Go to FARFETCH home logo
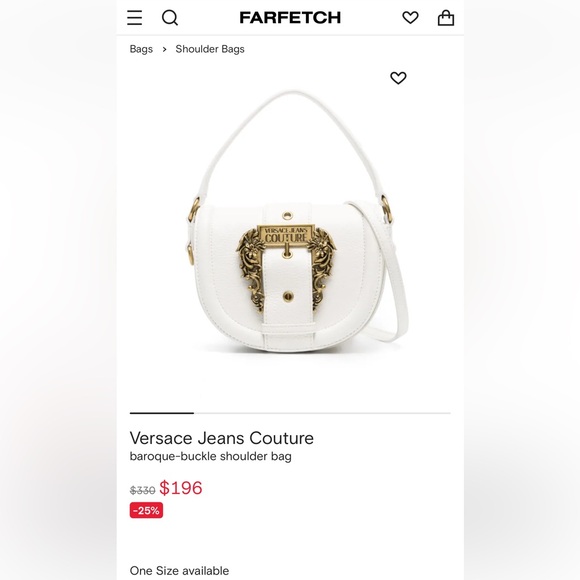The width and height of the screenshot is (580, 580). [x=290, y=17]
